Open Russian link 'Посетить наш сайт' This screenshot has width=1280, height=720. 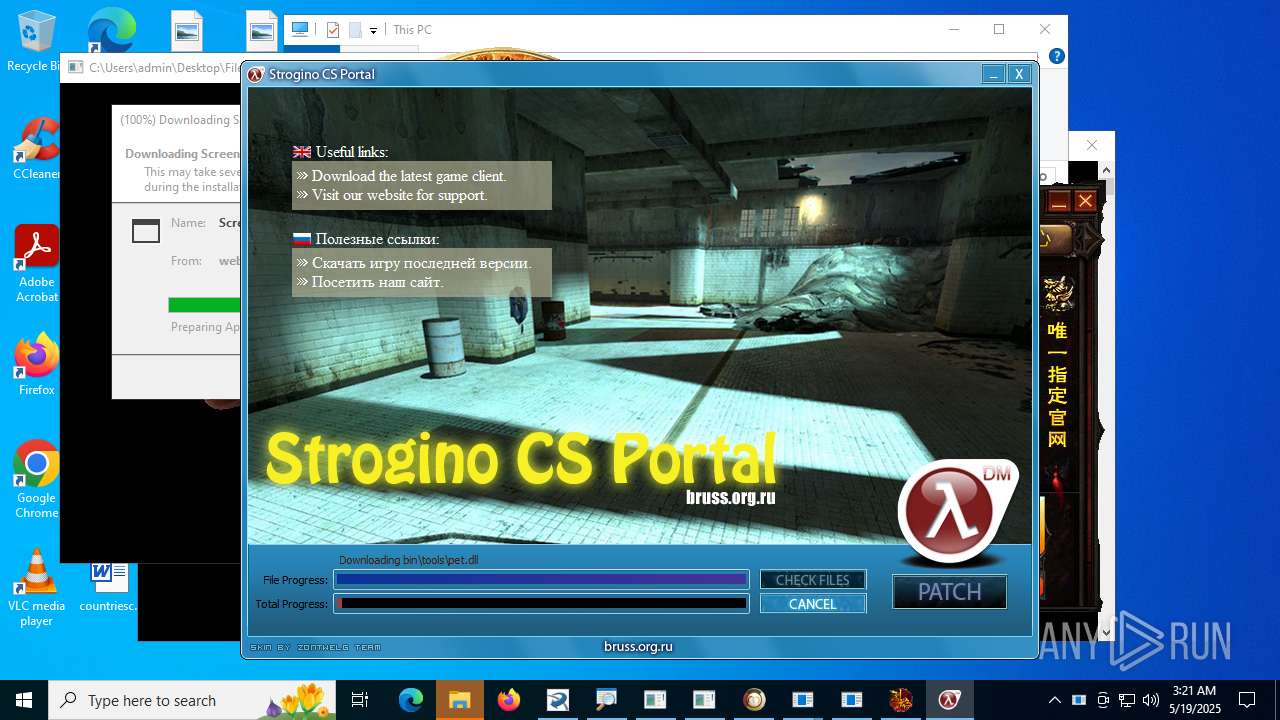tap(377, 282)
